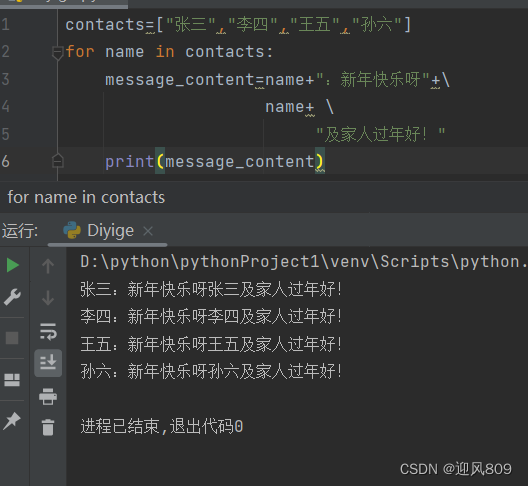528x486 pixels.
Task: Click the Restore Layout icon
Action: tap(12, 380)
